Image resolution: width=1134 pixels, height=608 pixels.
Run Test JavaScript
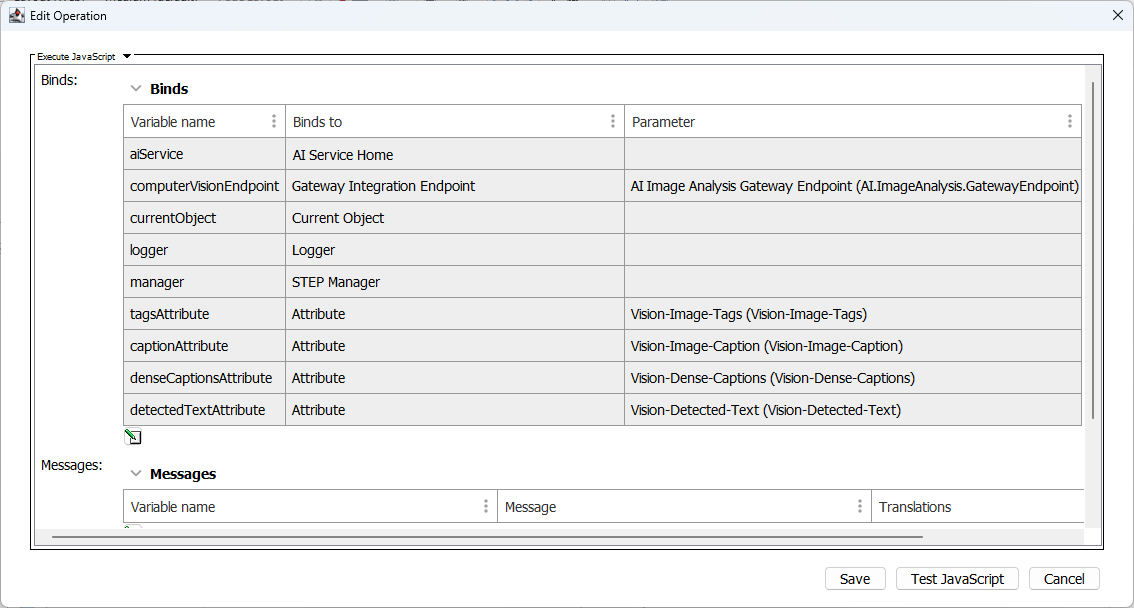pos(957,579)
